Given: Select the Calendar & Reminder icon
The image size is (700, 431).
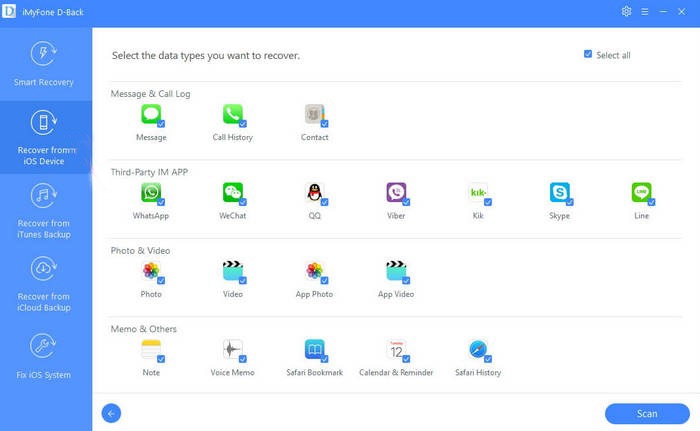Looking at the screenshot, I should pos(396,349).
